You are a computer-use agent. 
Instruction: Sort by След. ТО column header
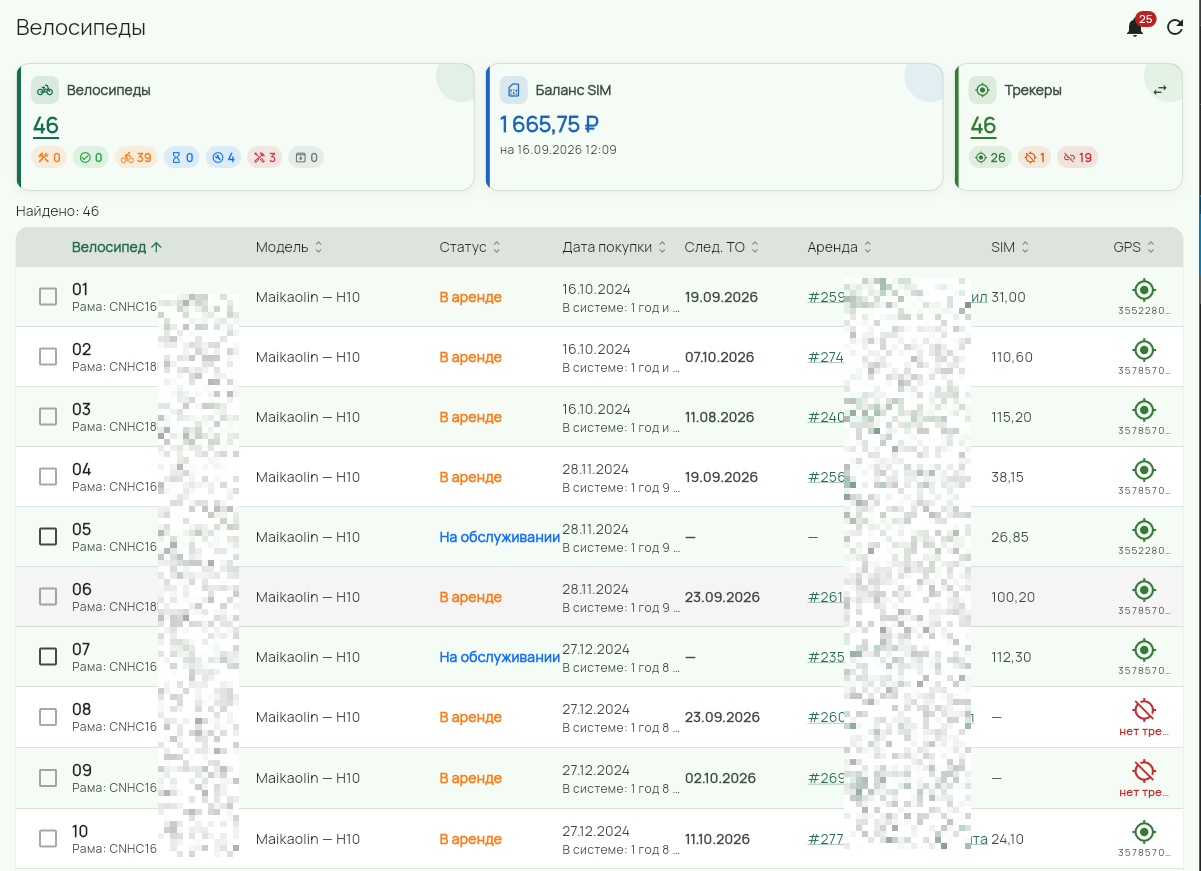coord(722,247)
